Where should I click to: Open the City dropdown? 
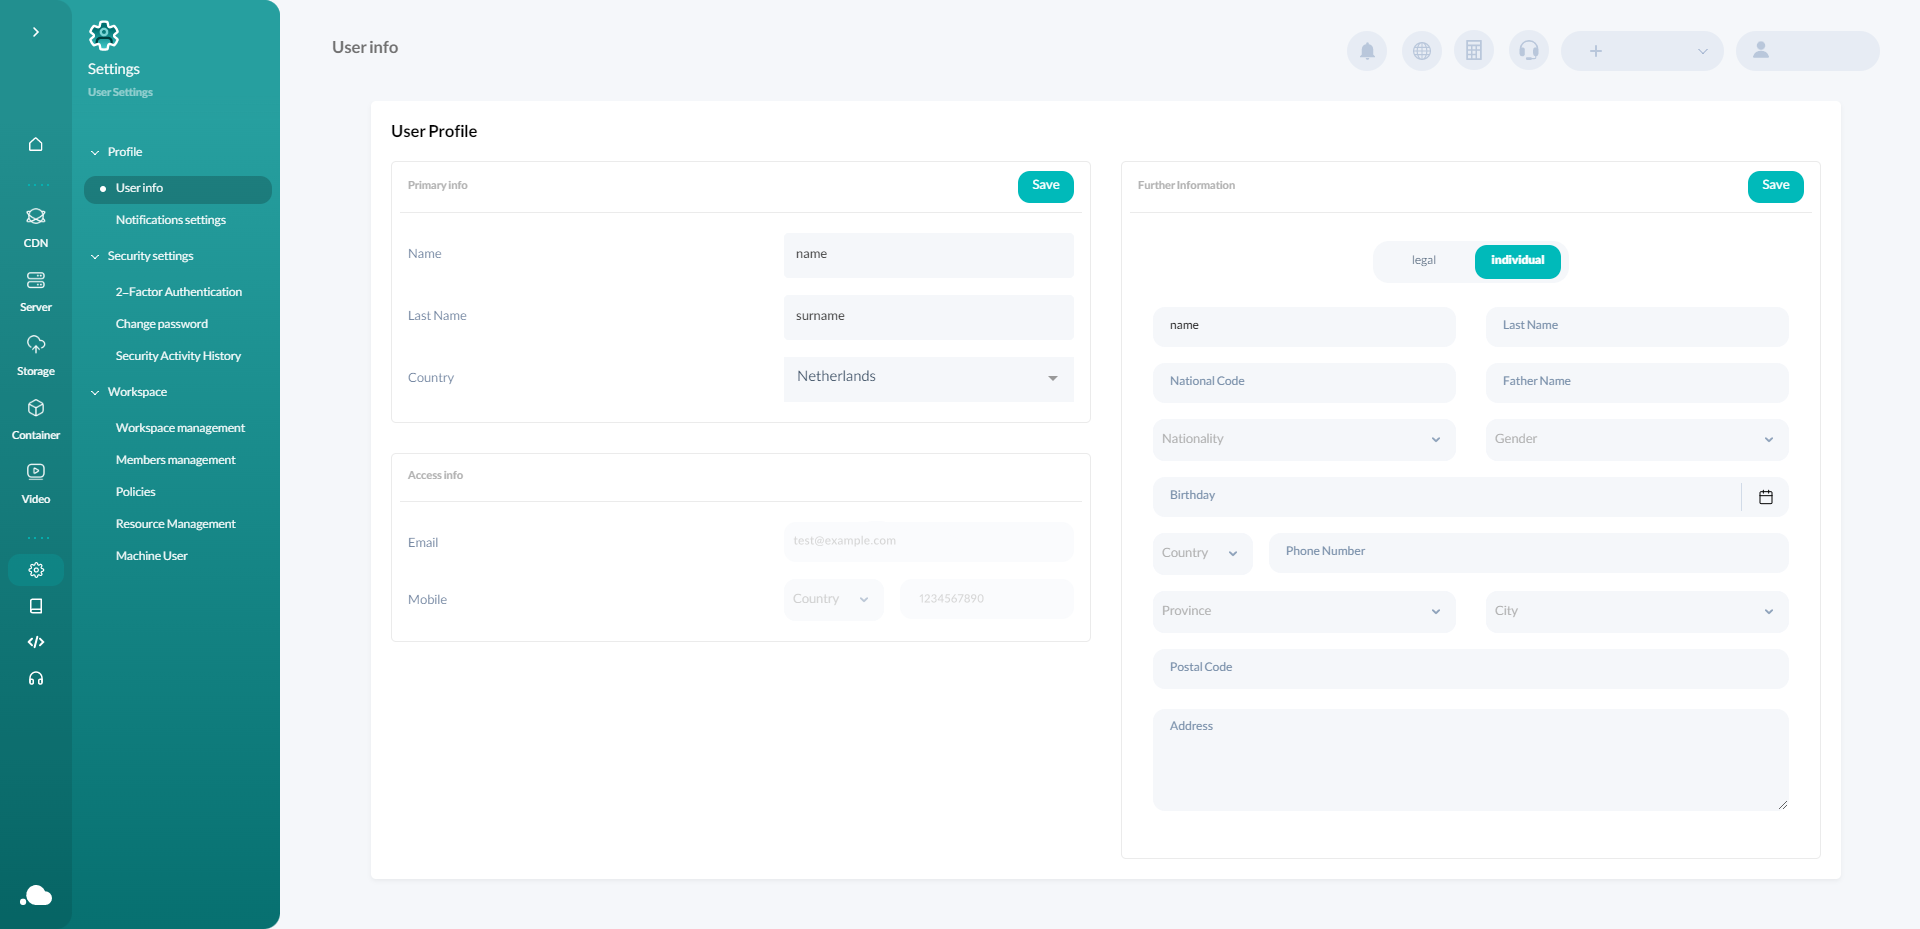click(1637, 612)
